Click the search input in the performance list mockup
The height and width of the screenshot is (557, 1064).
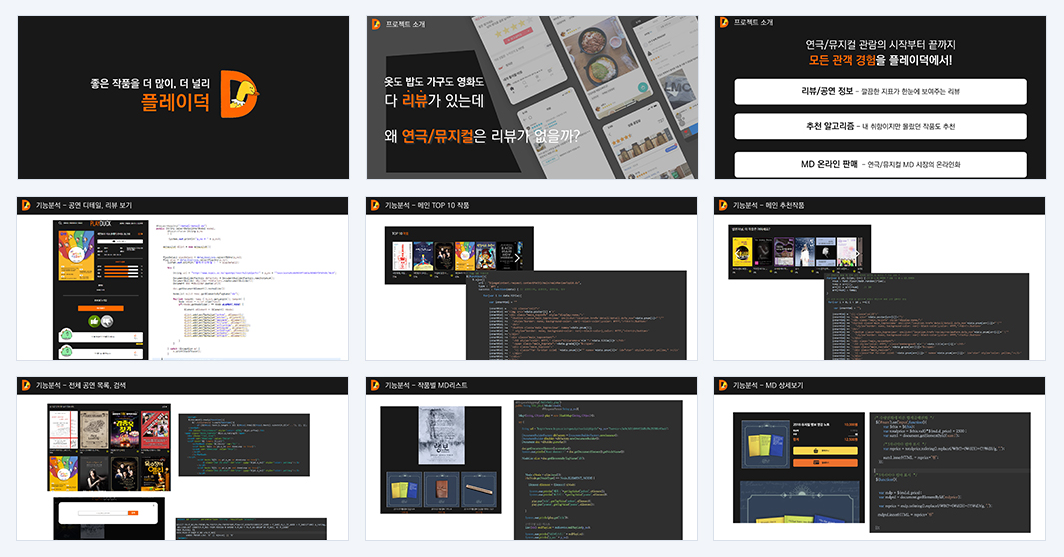tap(103, 513)
